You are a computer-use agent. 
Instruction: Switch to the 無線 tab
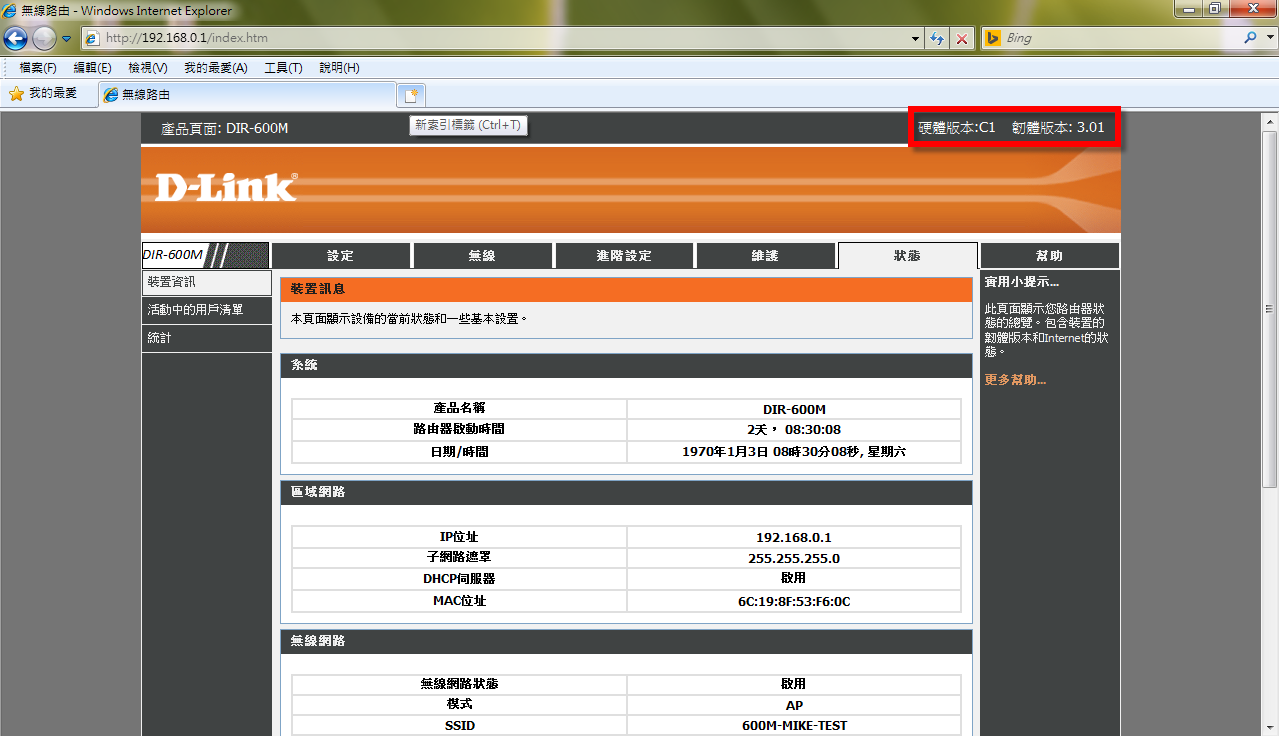(482, 256)
